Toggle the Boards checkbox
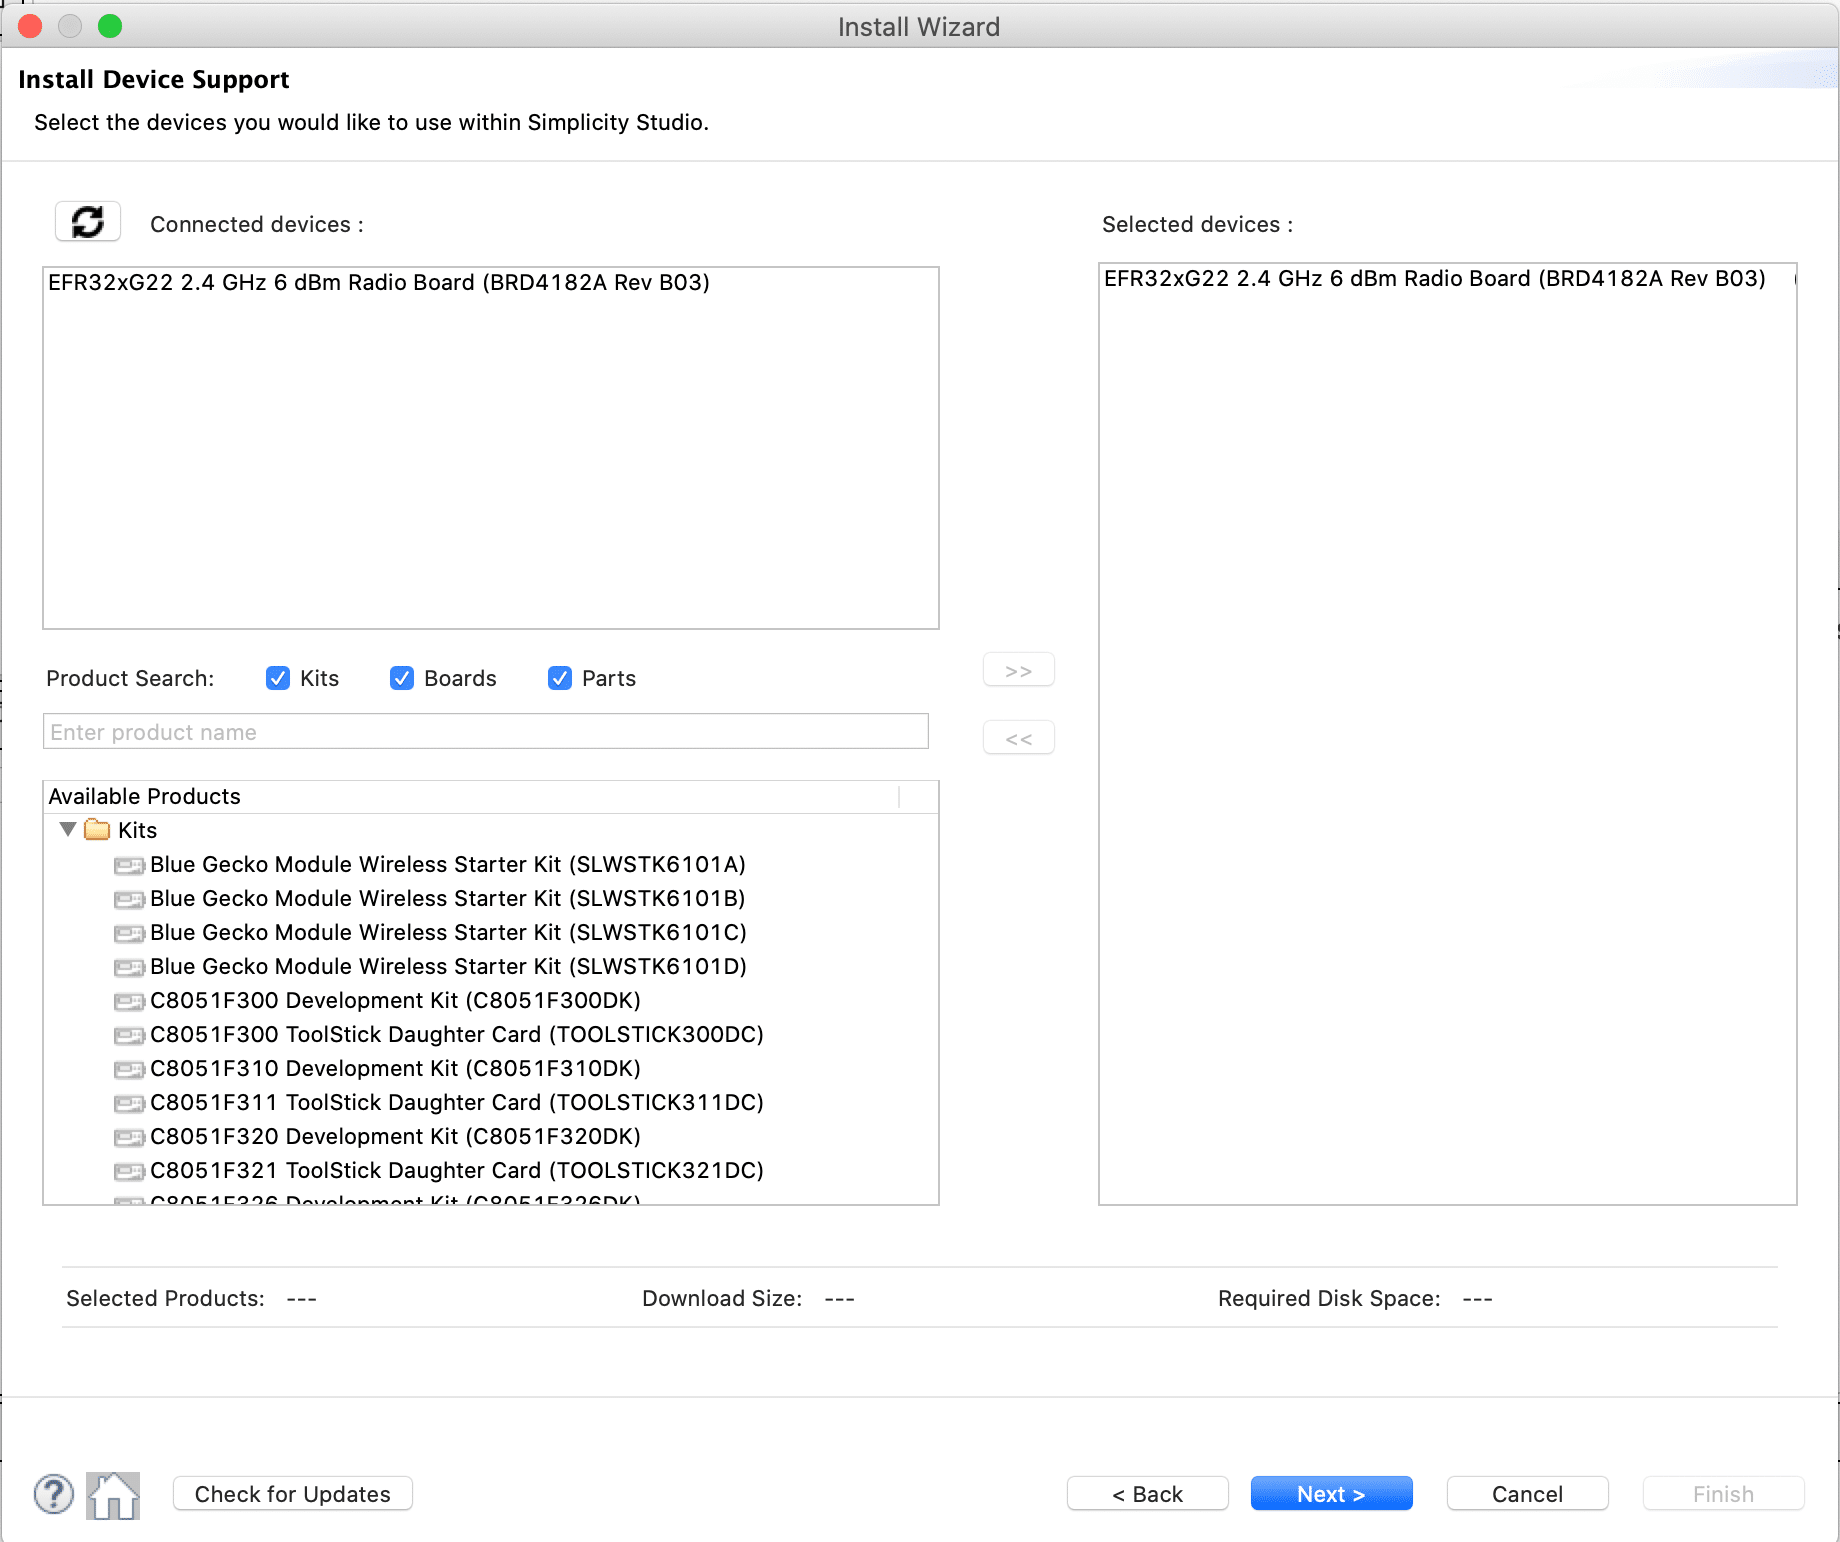The image size is (1840, 1542). point(402,678)
